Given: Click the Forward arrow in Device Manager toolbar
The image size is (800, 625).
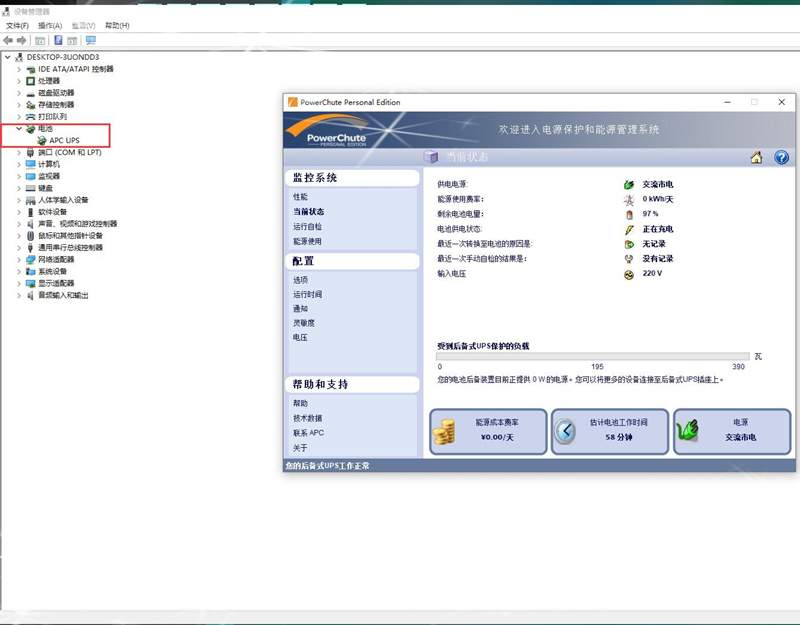Looking at the screenshot, I should [21, 40].
